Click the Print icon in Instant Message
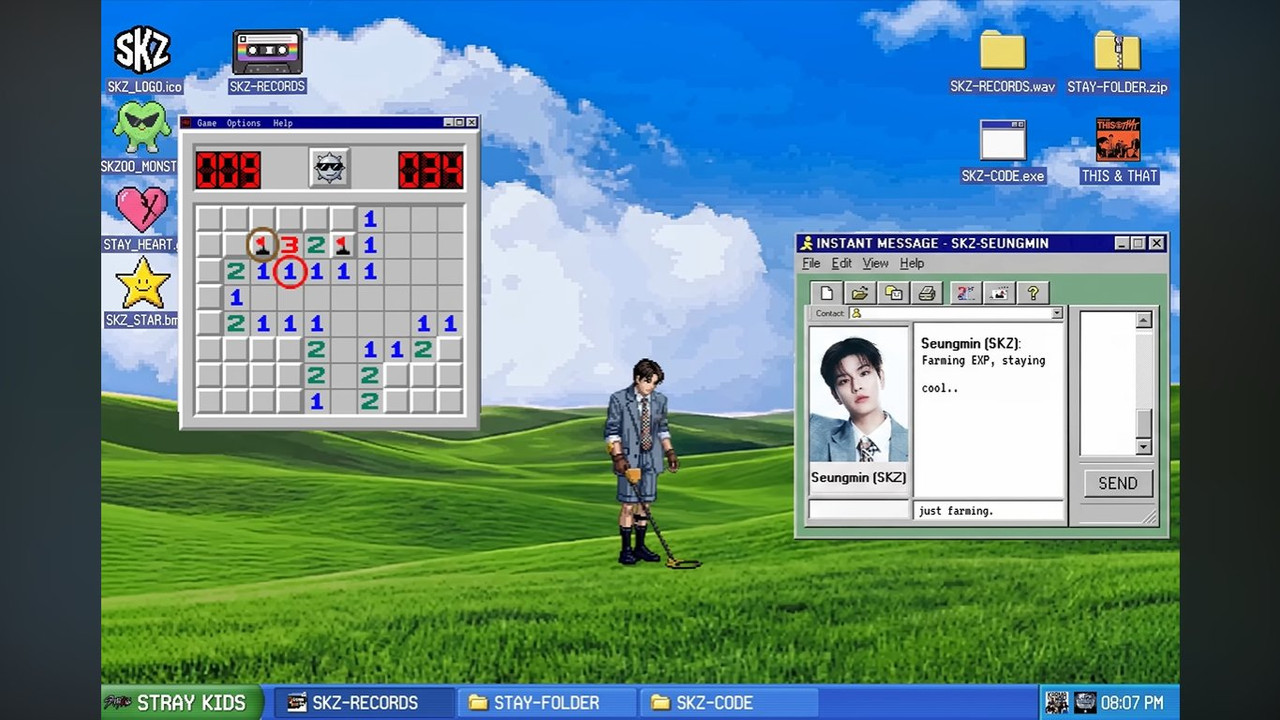The width and height of the screenshot is (1280, 720). click(x=927, y=293)
